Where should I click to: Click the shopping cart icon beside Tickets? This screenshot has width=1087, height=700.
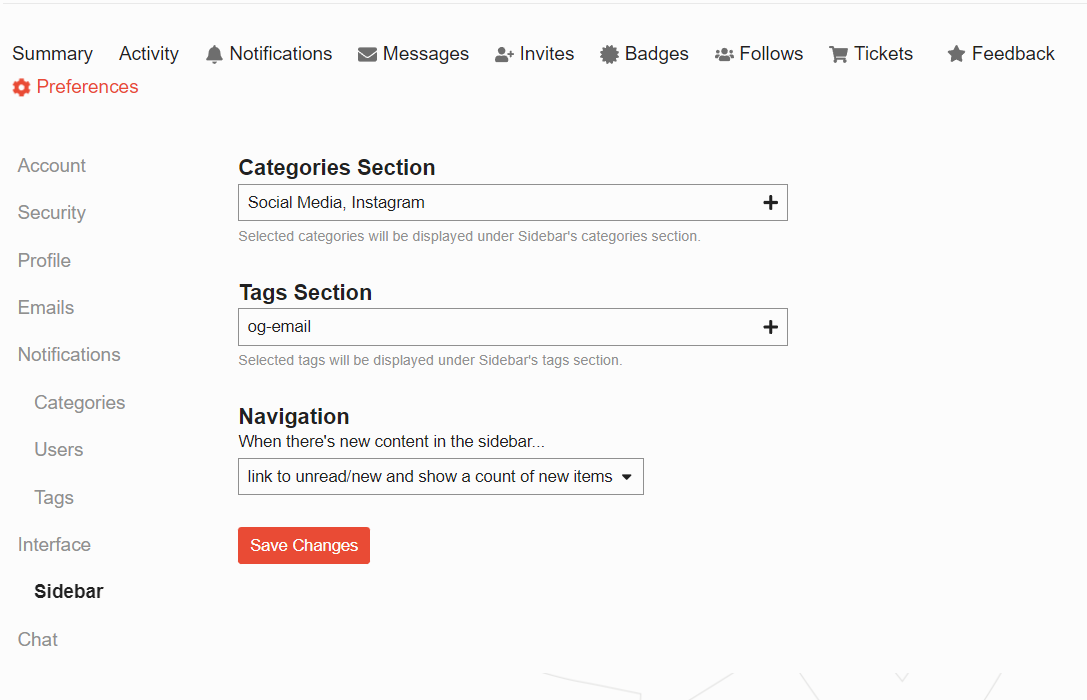[838, 54]
